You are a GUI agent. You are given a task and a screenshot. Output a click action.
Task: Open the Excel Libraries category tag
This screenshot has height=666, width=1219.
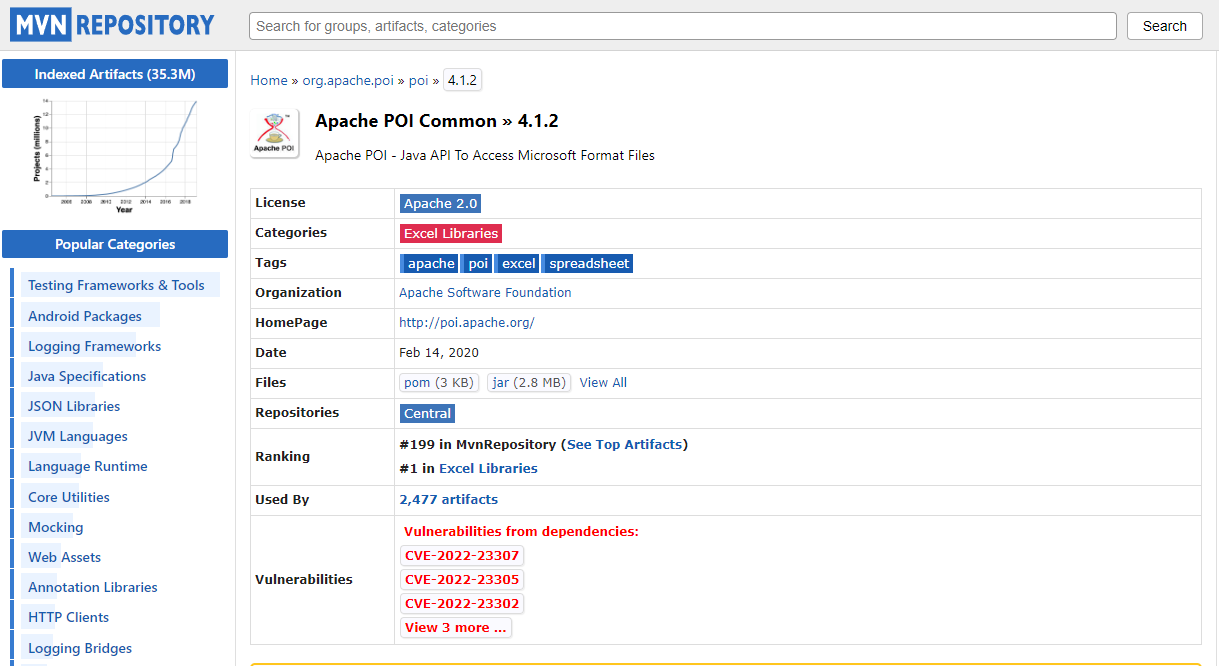[x=451, y=233]
